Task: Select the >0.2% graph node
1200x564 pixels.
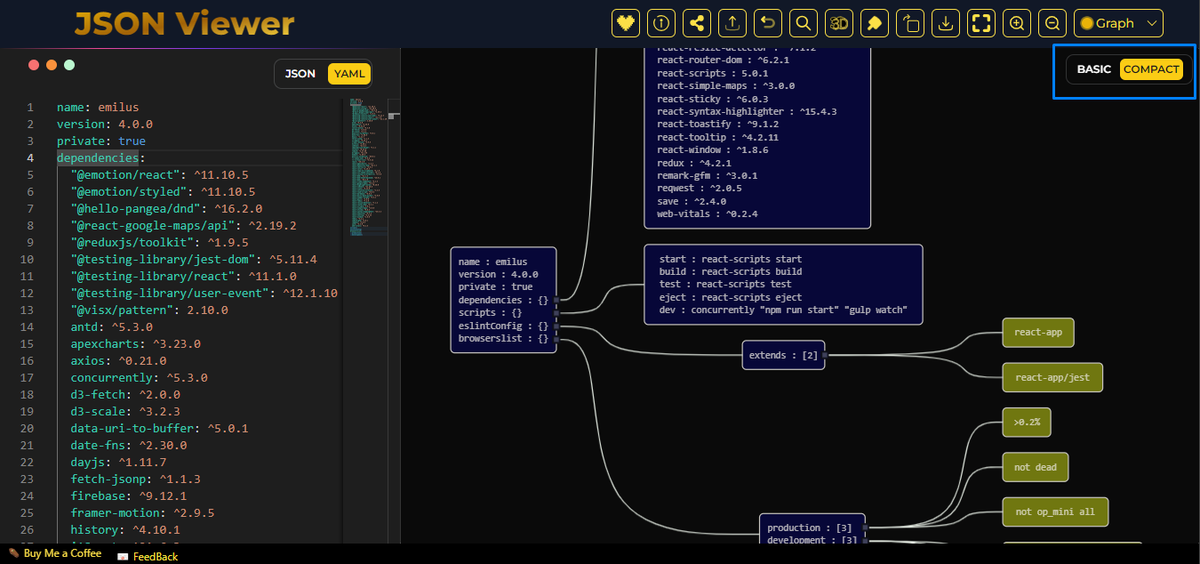Action: point(1026,423)
